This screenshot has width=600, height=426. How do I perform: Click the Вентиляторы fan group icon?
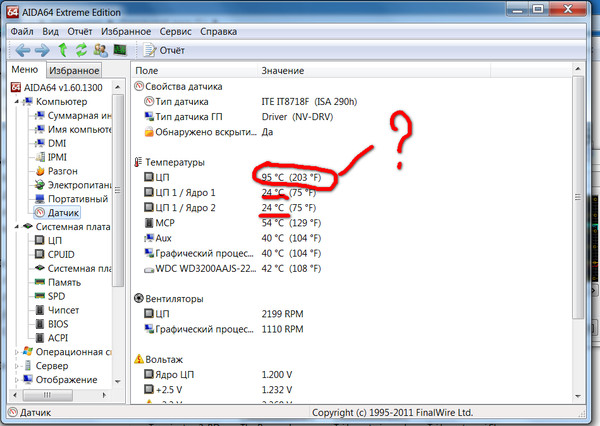click(139, 299)
